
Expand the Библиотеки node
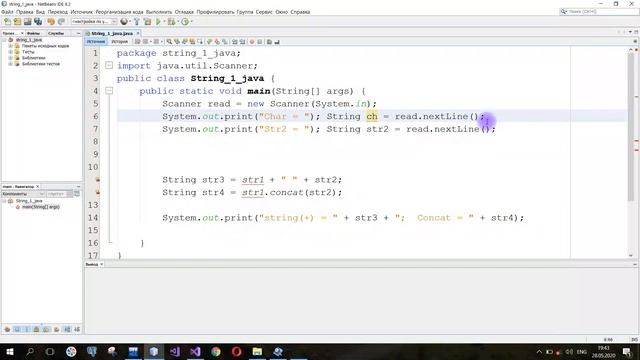(x=11, y=58)
